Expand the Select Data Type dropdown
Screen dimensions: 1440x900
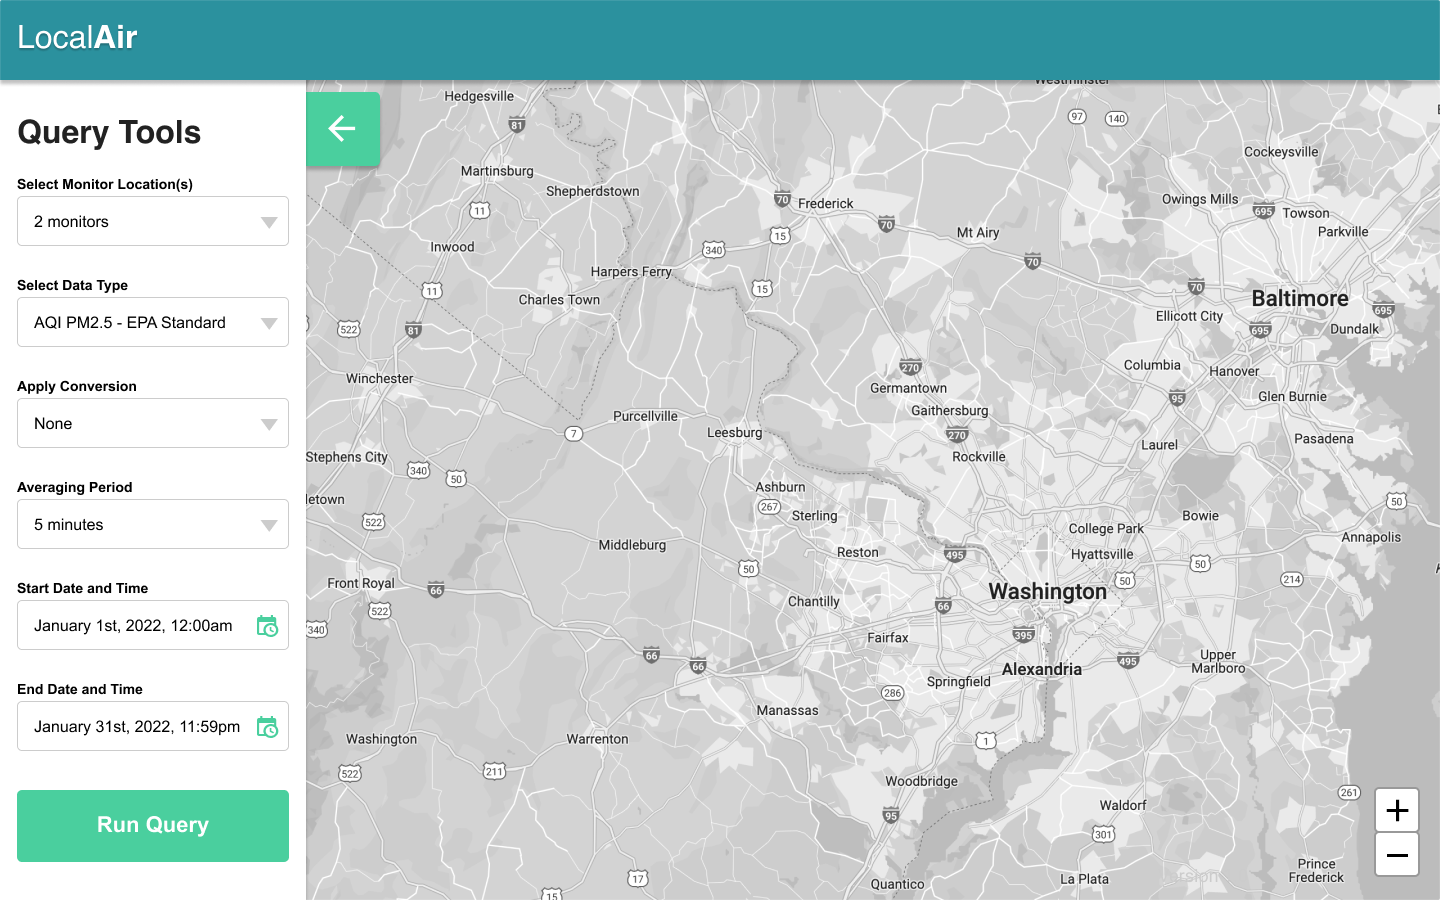pyautogui.click(x=153, y=322)
